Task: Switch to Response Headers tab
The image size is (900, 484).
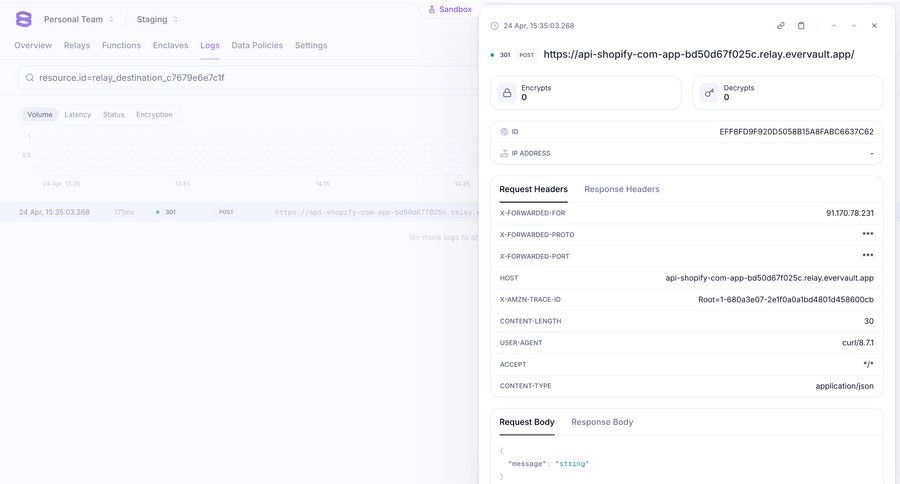Action: point(622,189)
